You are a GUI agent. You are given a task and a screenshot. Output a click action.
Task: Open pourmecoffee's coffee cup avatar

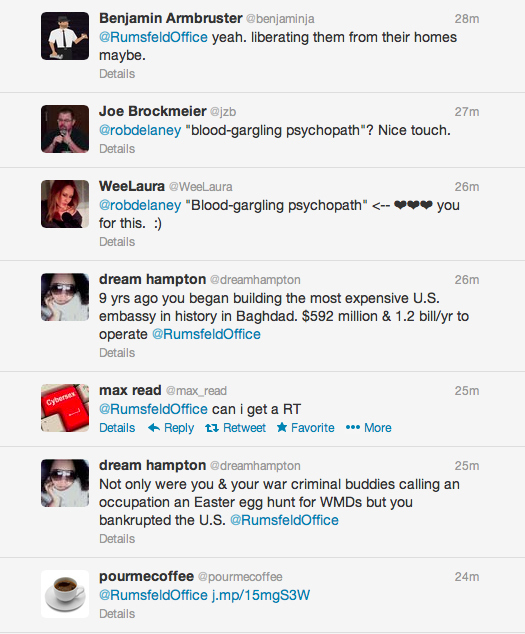(65, 594)
